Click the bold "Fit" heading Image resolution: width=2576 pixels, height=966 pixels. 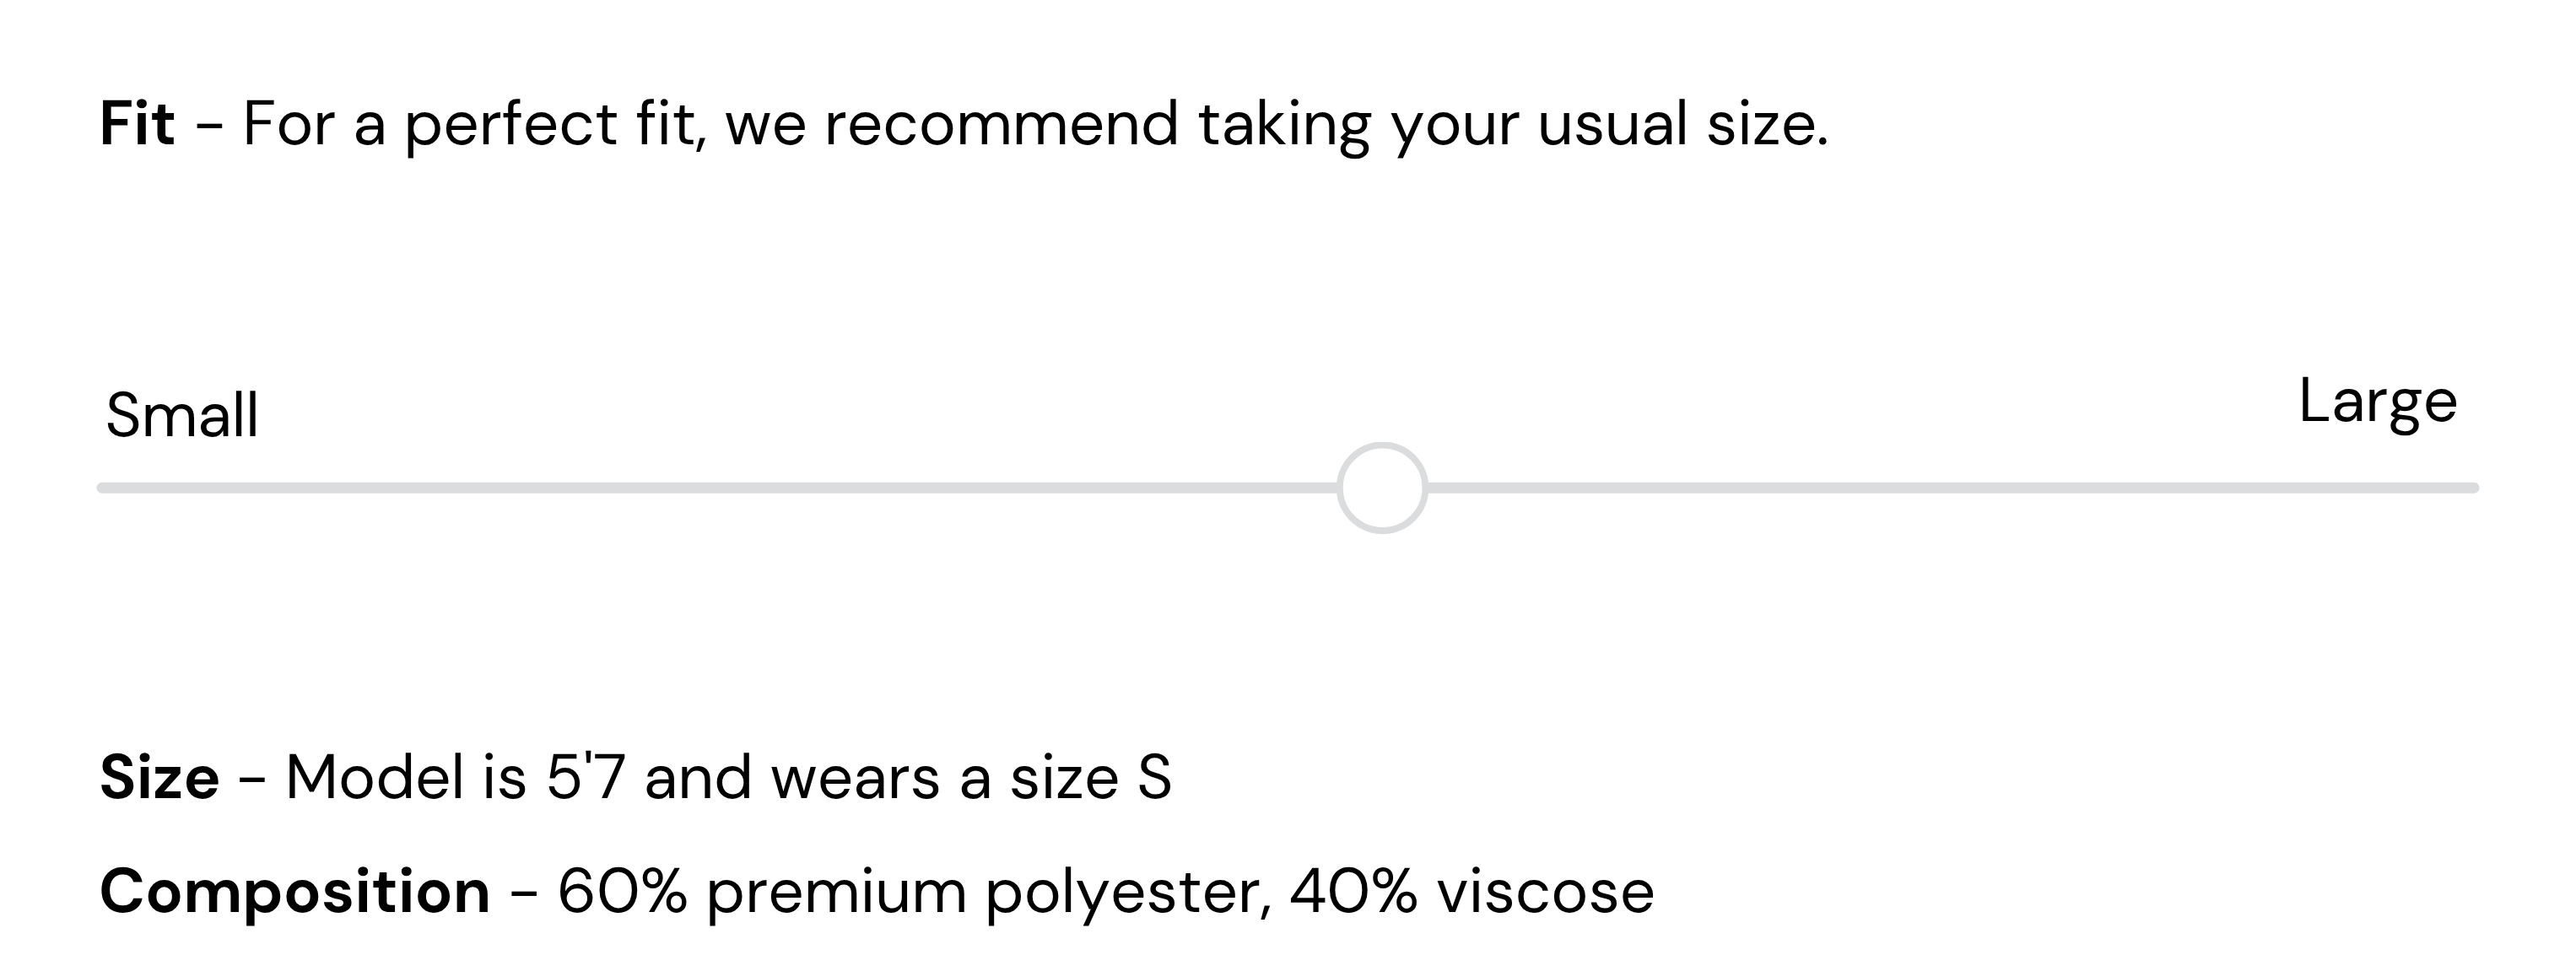[138, 124]
